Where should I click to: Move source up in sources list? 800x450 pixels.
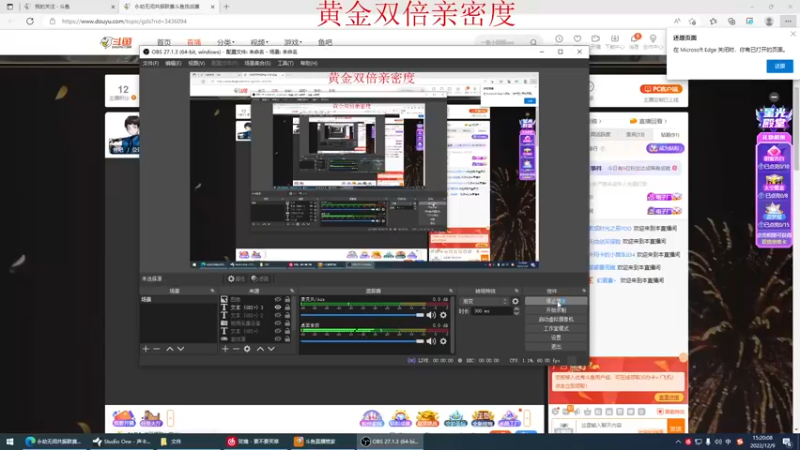pyautogui.click(x=260, y=349)
